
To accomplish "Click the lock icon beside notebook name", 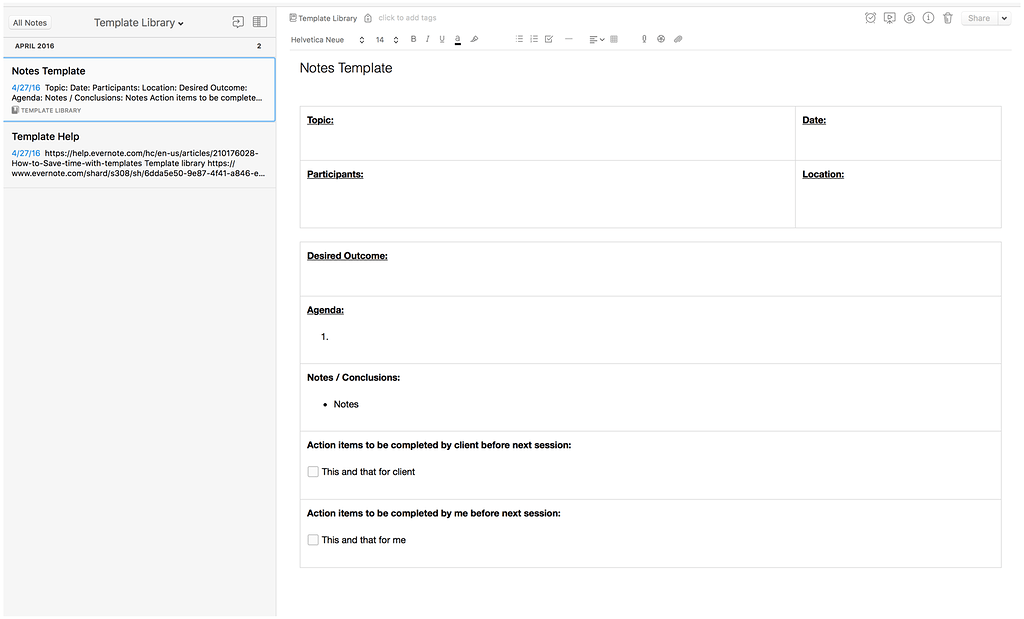I will (x=368, y=18).
